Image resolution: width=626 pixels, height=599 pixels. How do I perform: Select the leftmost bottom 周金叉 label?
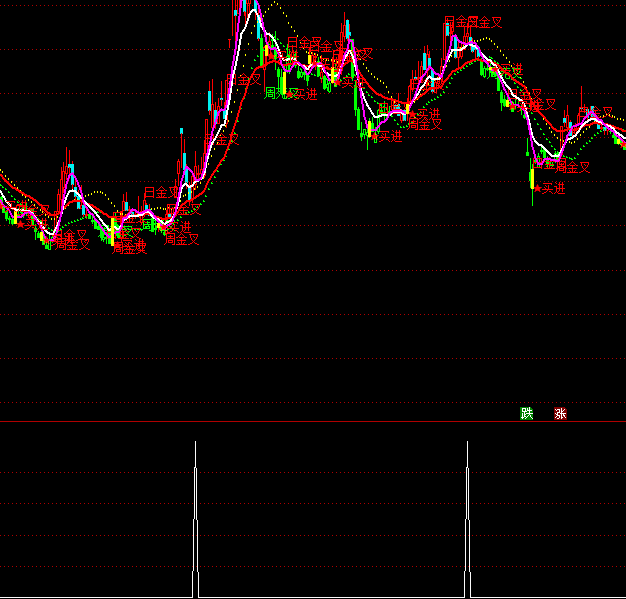pyautogui.click(x=72, y=244)
